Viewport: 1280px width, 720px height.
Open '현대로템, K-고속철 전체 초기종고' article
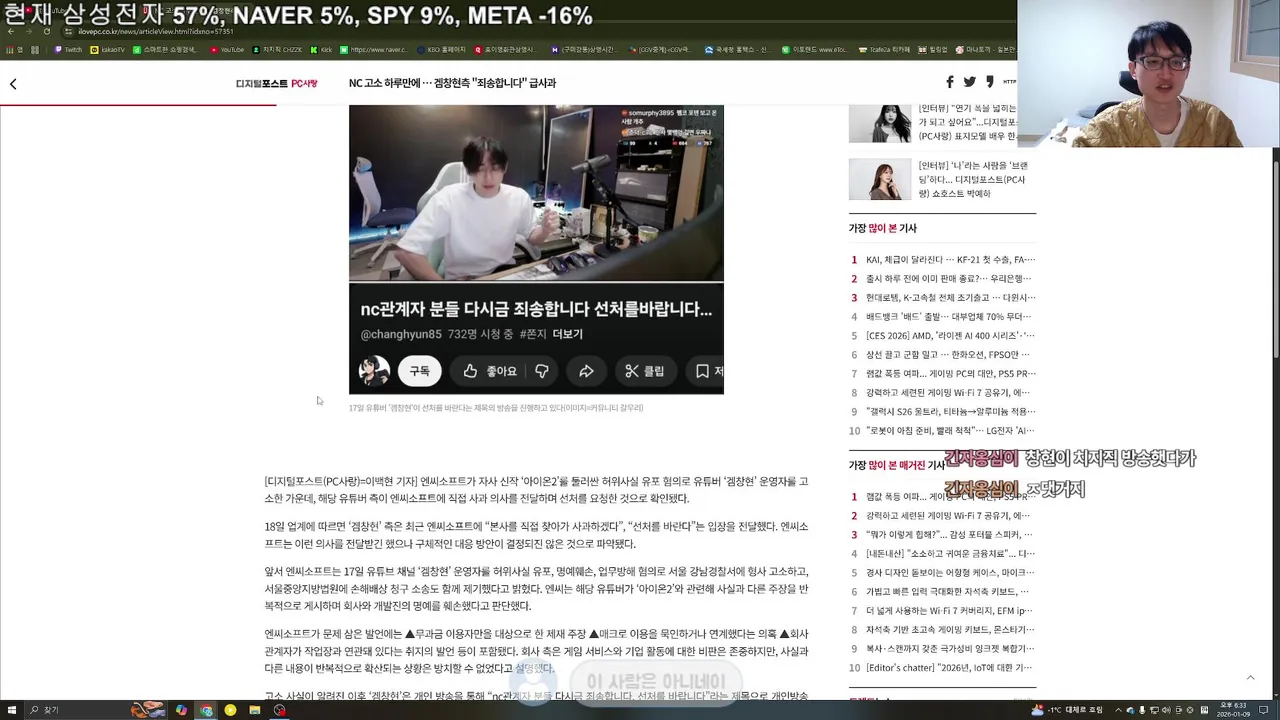950,298
